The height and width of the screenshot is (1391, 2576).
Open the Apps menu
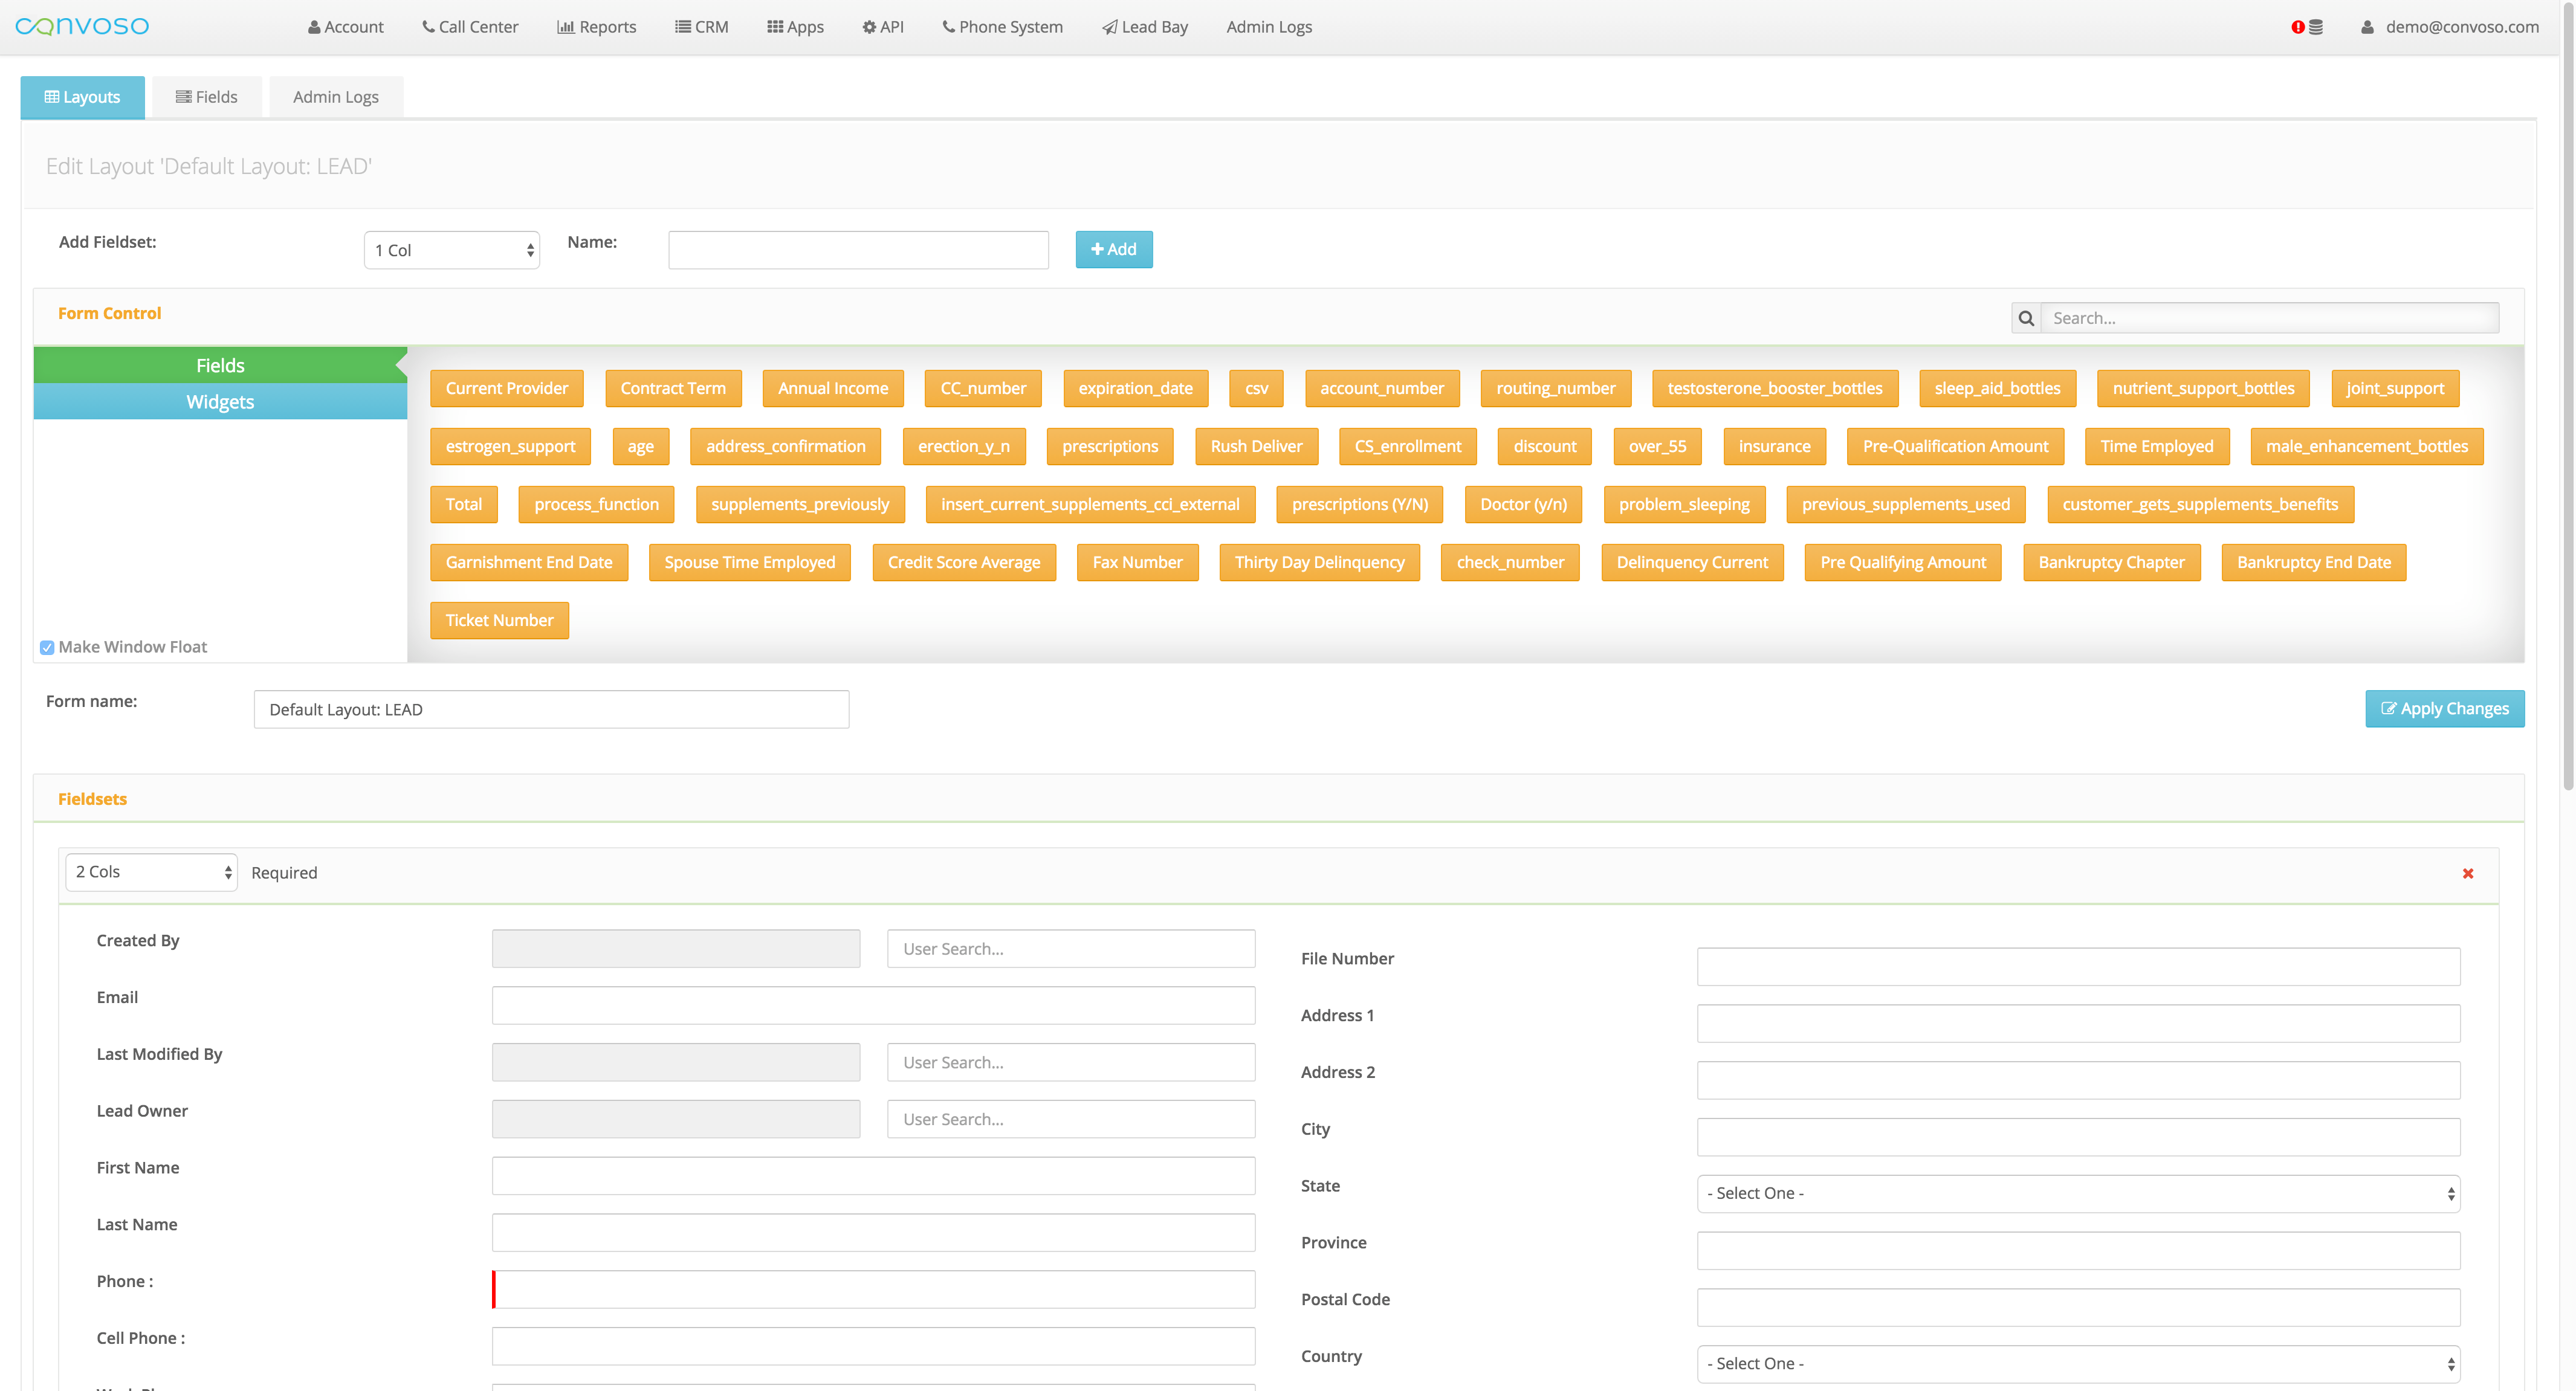(x=795, y=27)
